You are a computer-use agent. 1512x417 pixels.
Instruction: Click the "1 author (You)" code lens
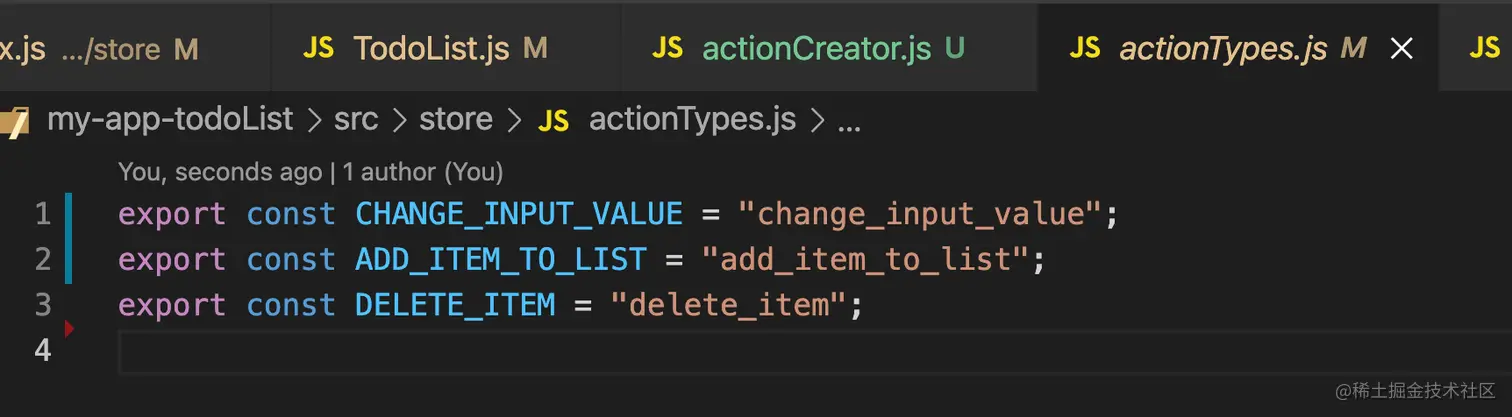click(423, 172)
